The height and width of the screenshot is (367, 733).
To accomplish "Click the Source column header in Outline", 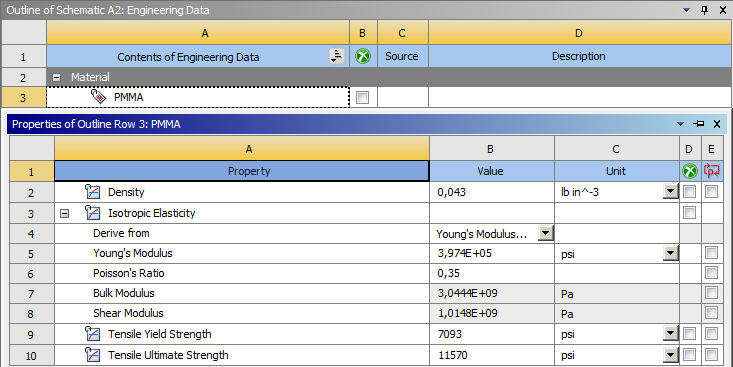I will tap(402, 56).
